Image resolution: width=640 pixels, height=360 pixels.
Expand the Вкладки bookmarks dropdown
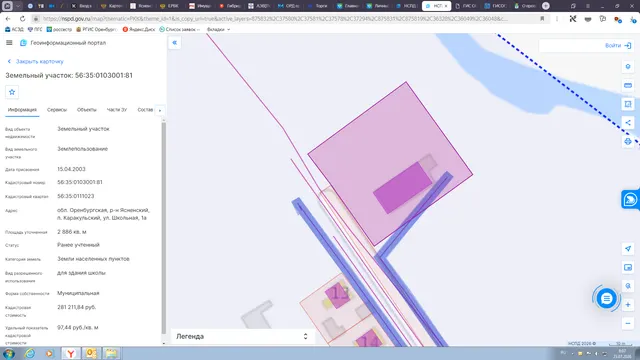click(218, 29)
